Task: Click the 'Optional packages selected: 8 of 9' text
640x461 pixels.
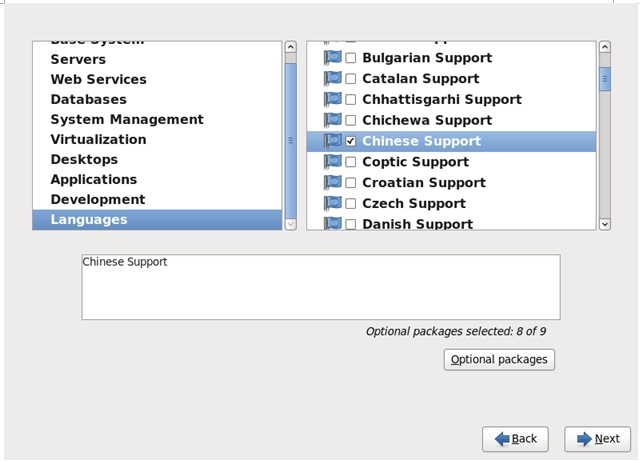Action: [x=456, y=332]
